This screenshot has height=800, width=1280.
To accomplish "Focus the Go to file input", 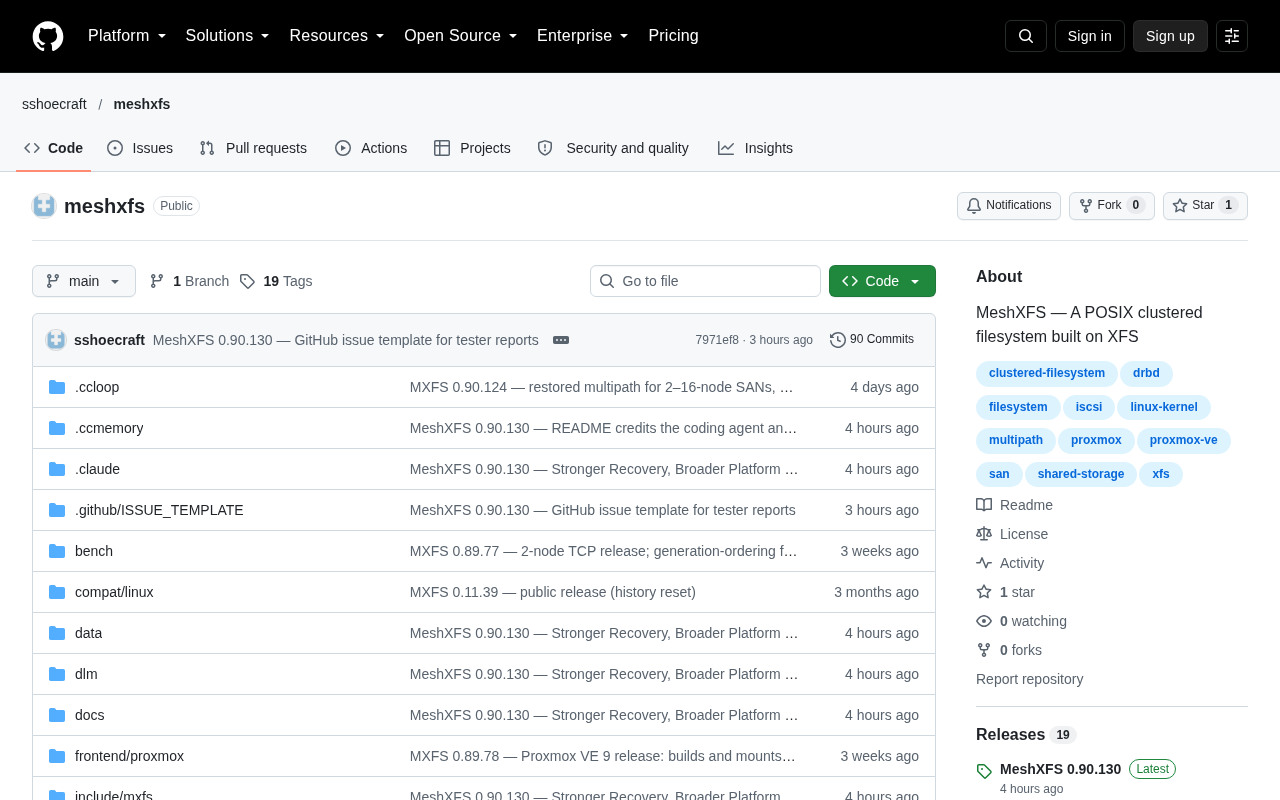I will pyautogui.click(x=705, y=281).
